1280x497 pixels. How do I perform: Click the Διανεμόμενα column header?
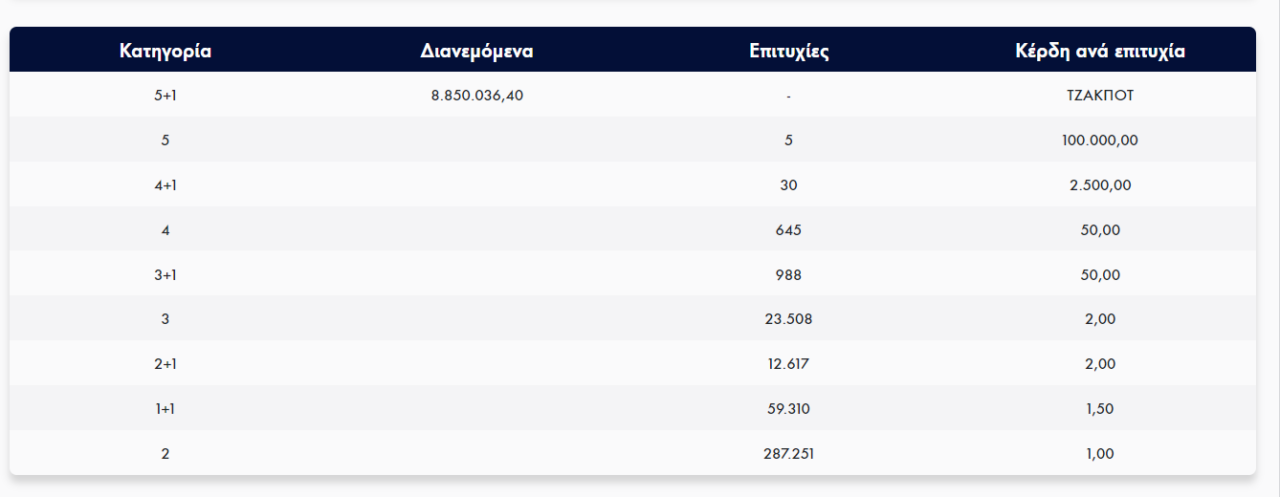tap(476, 51)
